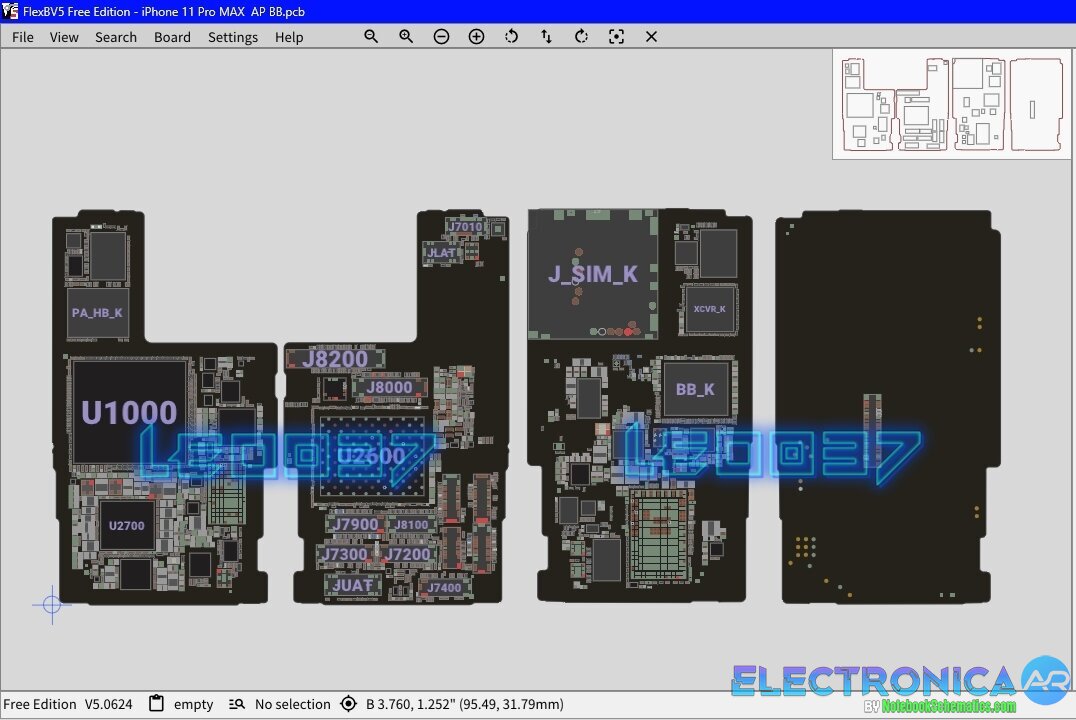The width and height of the screenshot is (1076, 720).
Task: Open the Help menu
Action: pos(289,37)
